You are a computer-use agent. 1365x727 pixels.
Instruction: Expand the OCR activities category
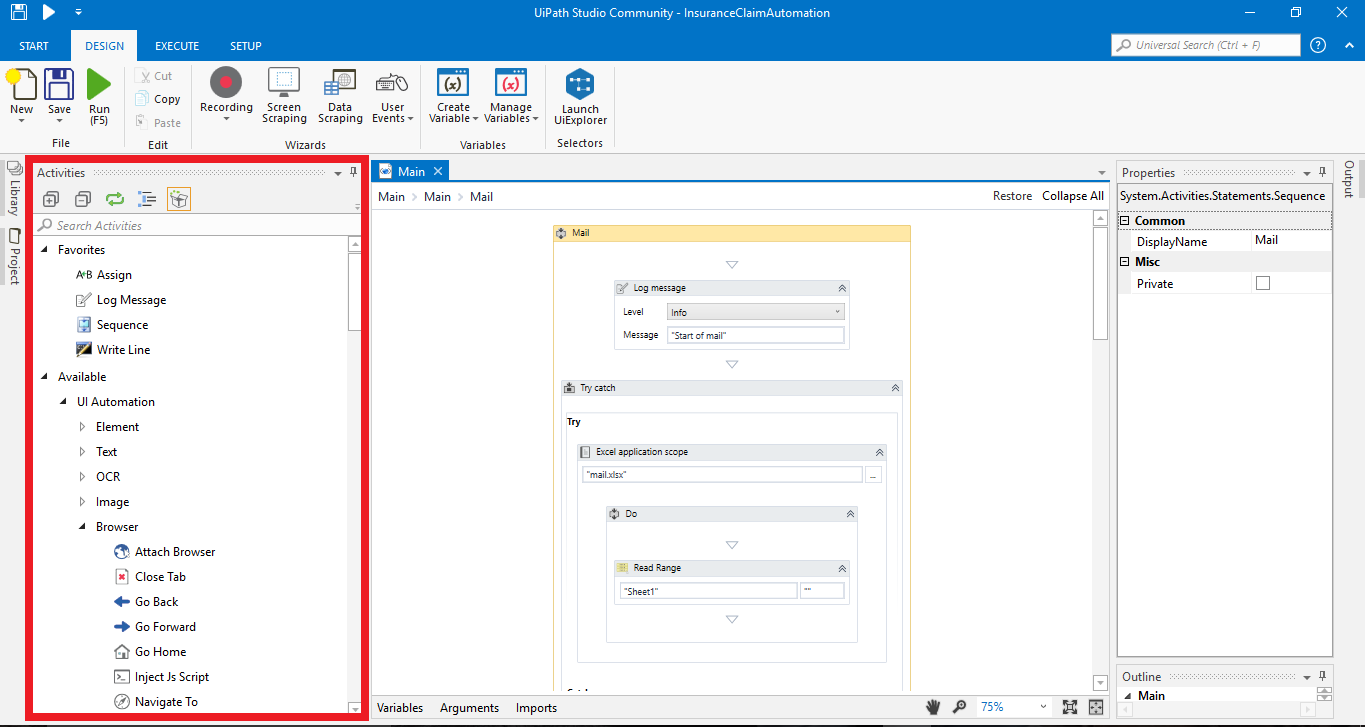(x=83, y=476)
